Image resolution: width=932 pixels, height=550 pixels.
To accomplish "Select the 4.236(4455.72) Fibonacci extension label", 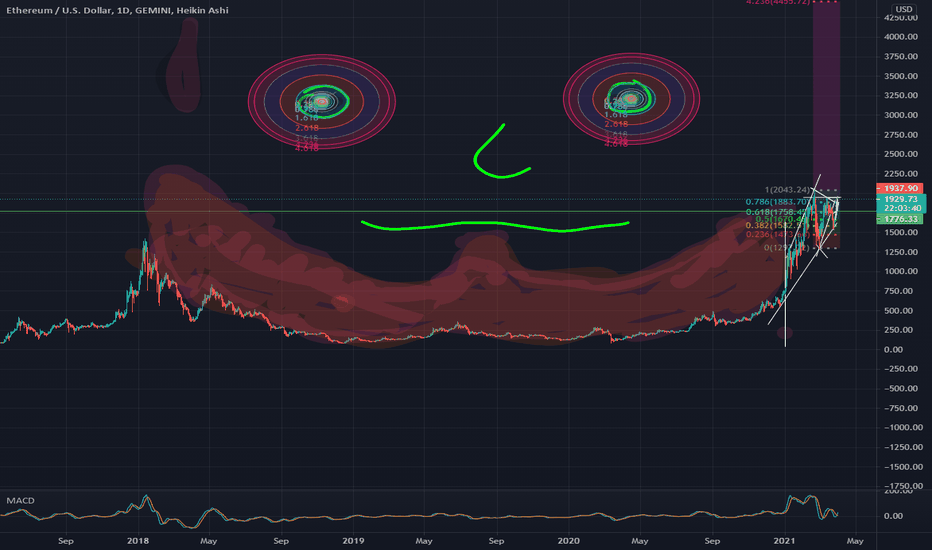I will [x=778, y=2].
